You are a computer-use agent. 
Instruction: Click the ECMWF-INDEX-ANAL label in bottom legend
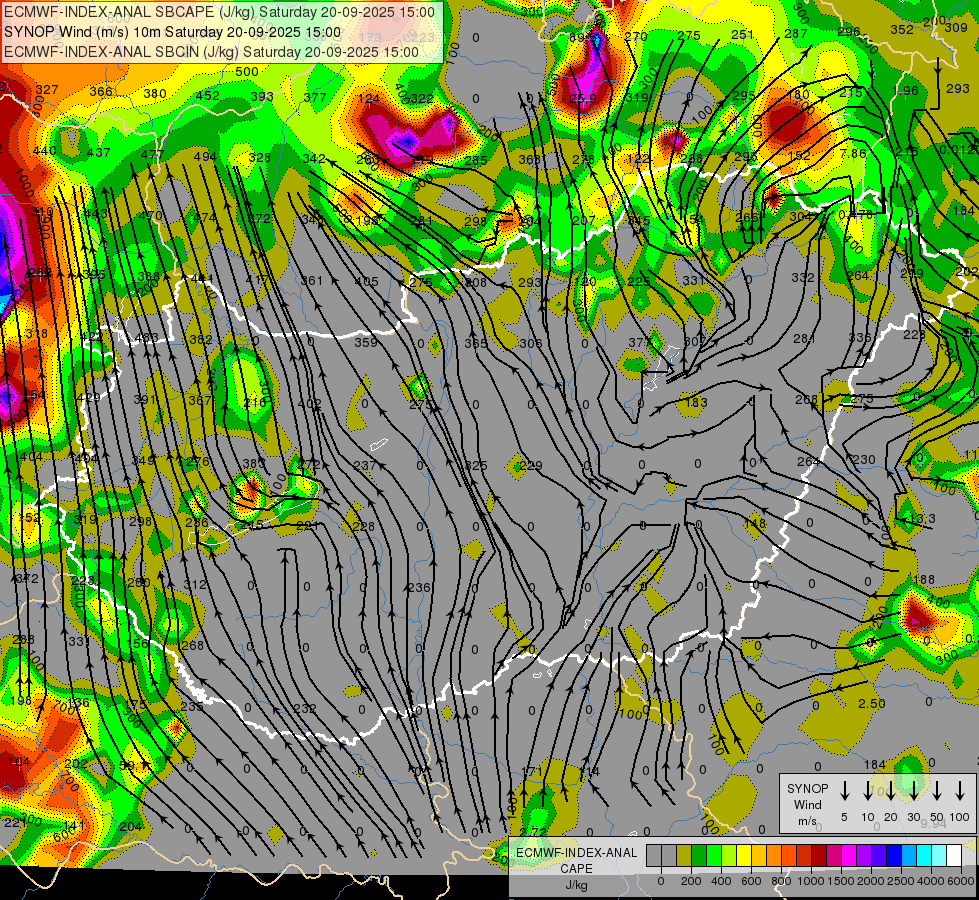point(576,853)
